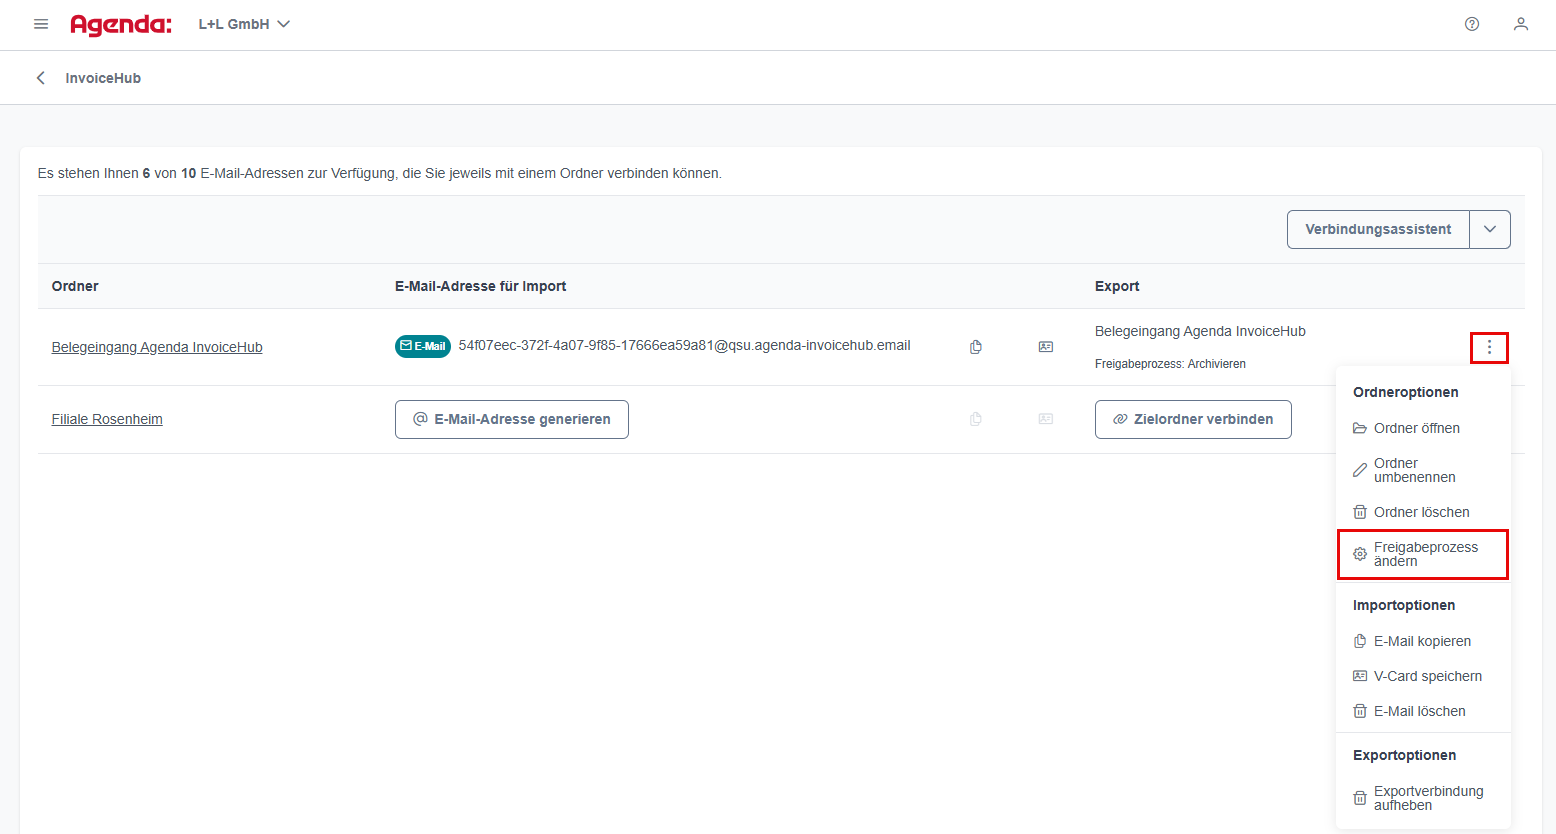Choose Ordner umbenennen from the menu
This screenshot has height=834, width=1556.
[1423, 470]
